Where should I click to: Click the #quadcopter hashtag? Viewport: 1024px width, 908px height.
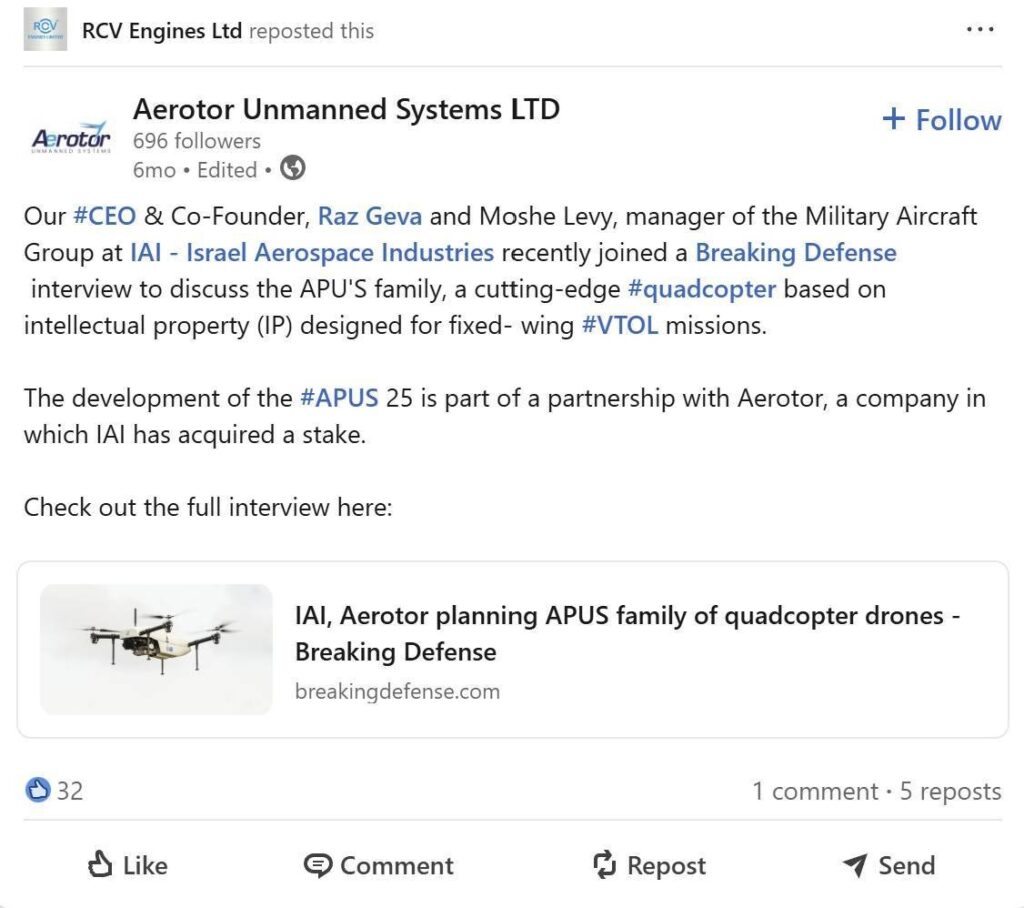pyautogui.click(x=701, y=289)
